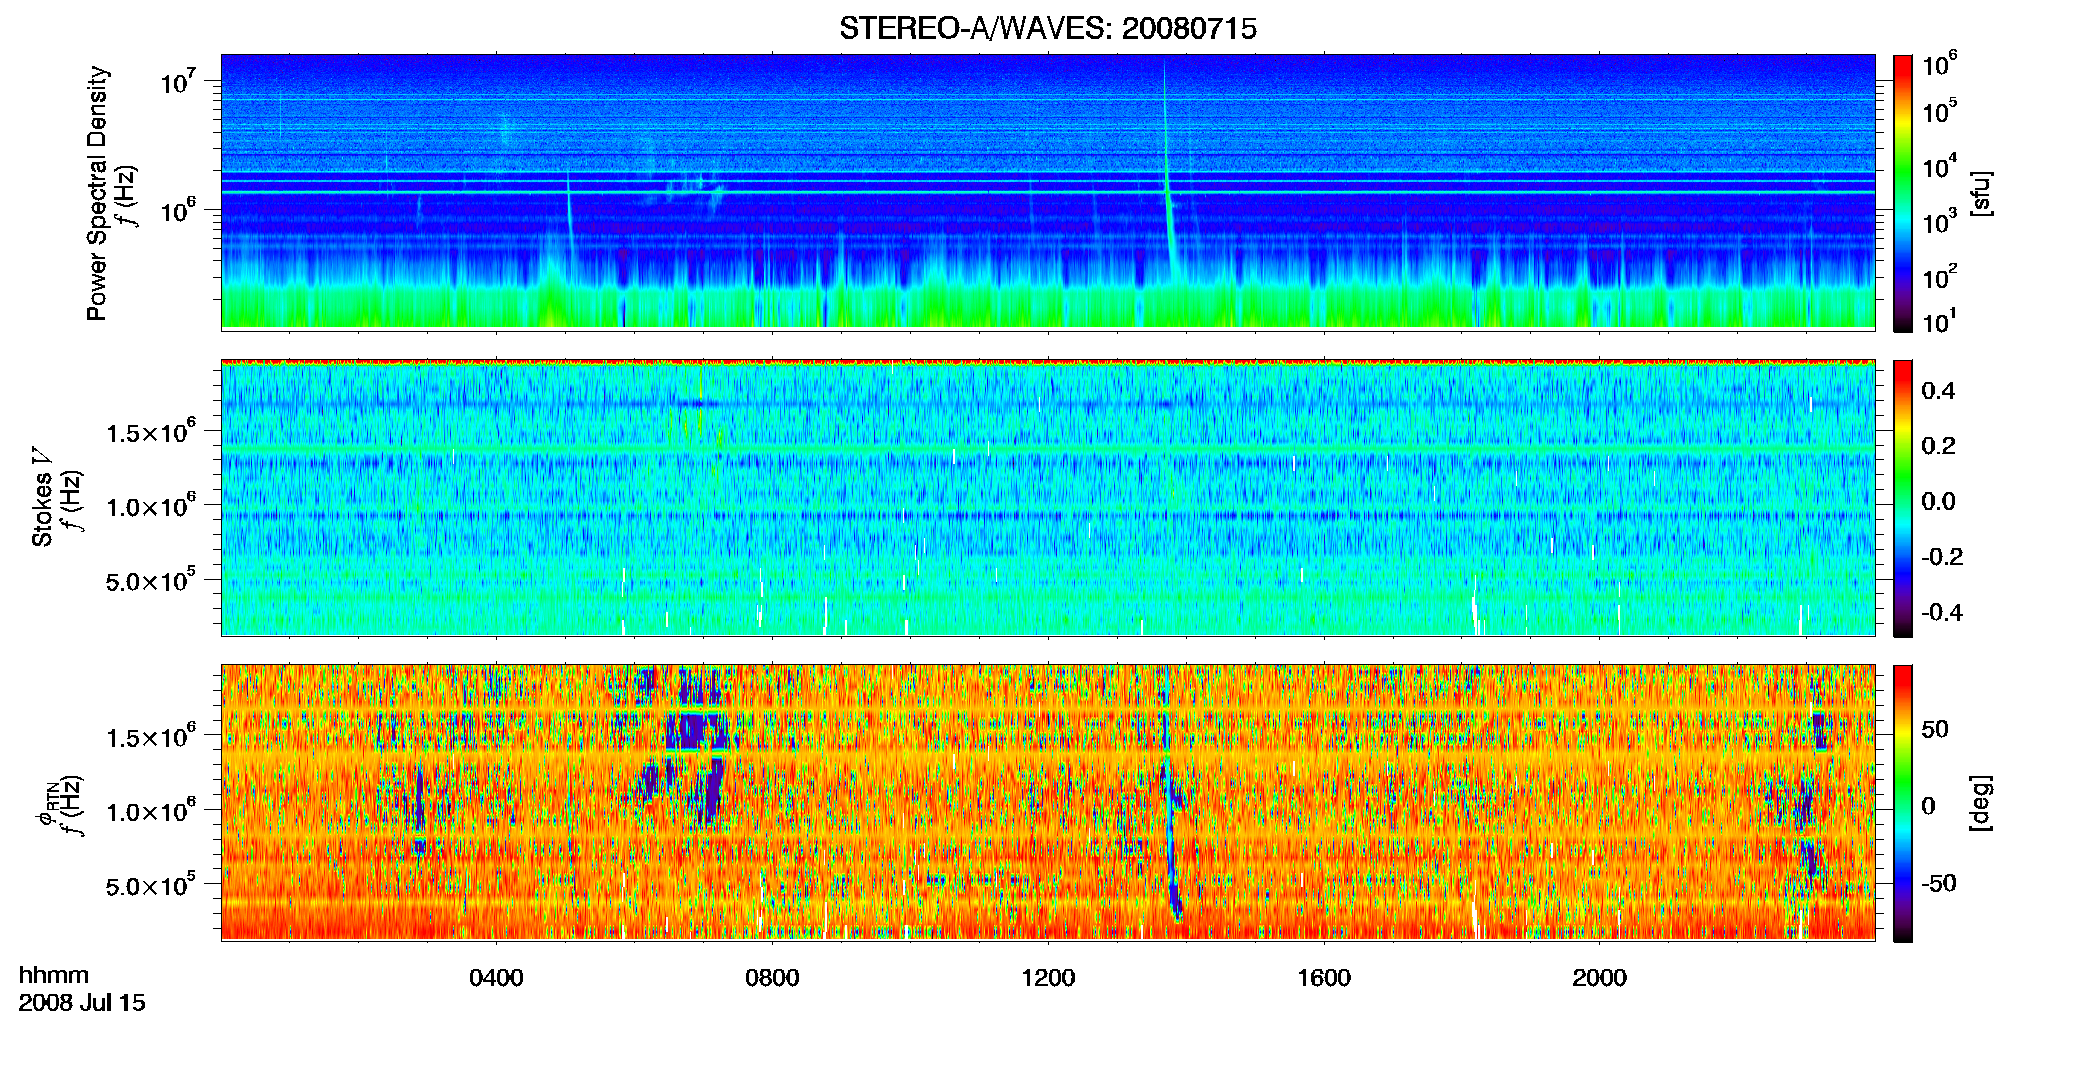Click the -50 tick on the degree colorbar
This screenshot has height=1080, width=2096.
pyautogui.click(x=1939, y=884)
